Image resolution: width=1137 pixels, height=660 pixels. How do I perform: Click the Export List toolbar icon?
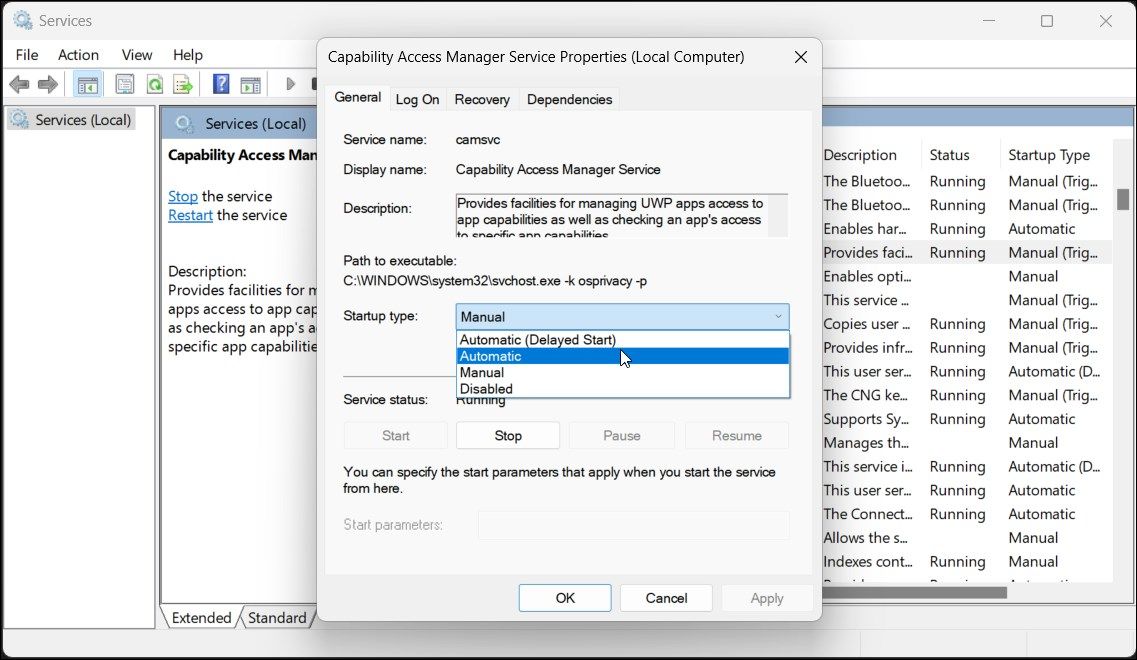[183, 85]
